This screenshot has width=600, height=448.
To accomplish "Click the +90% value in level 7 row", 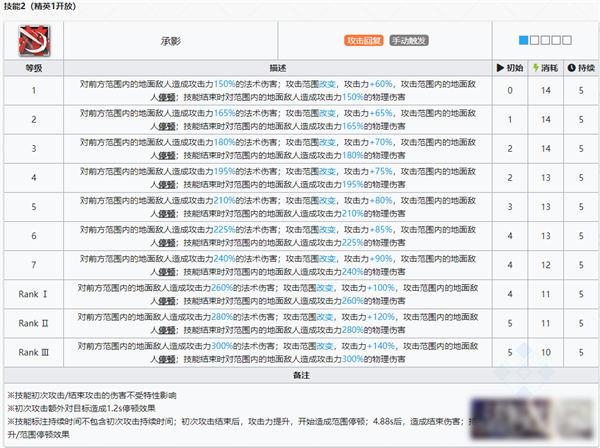I will coord(381,259).
